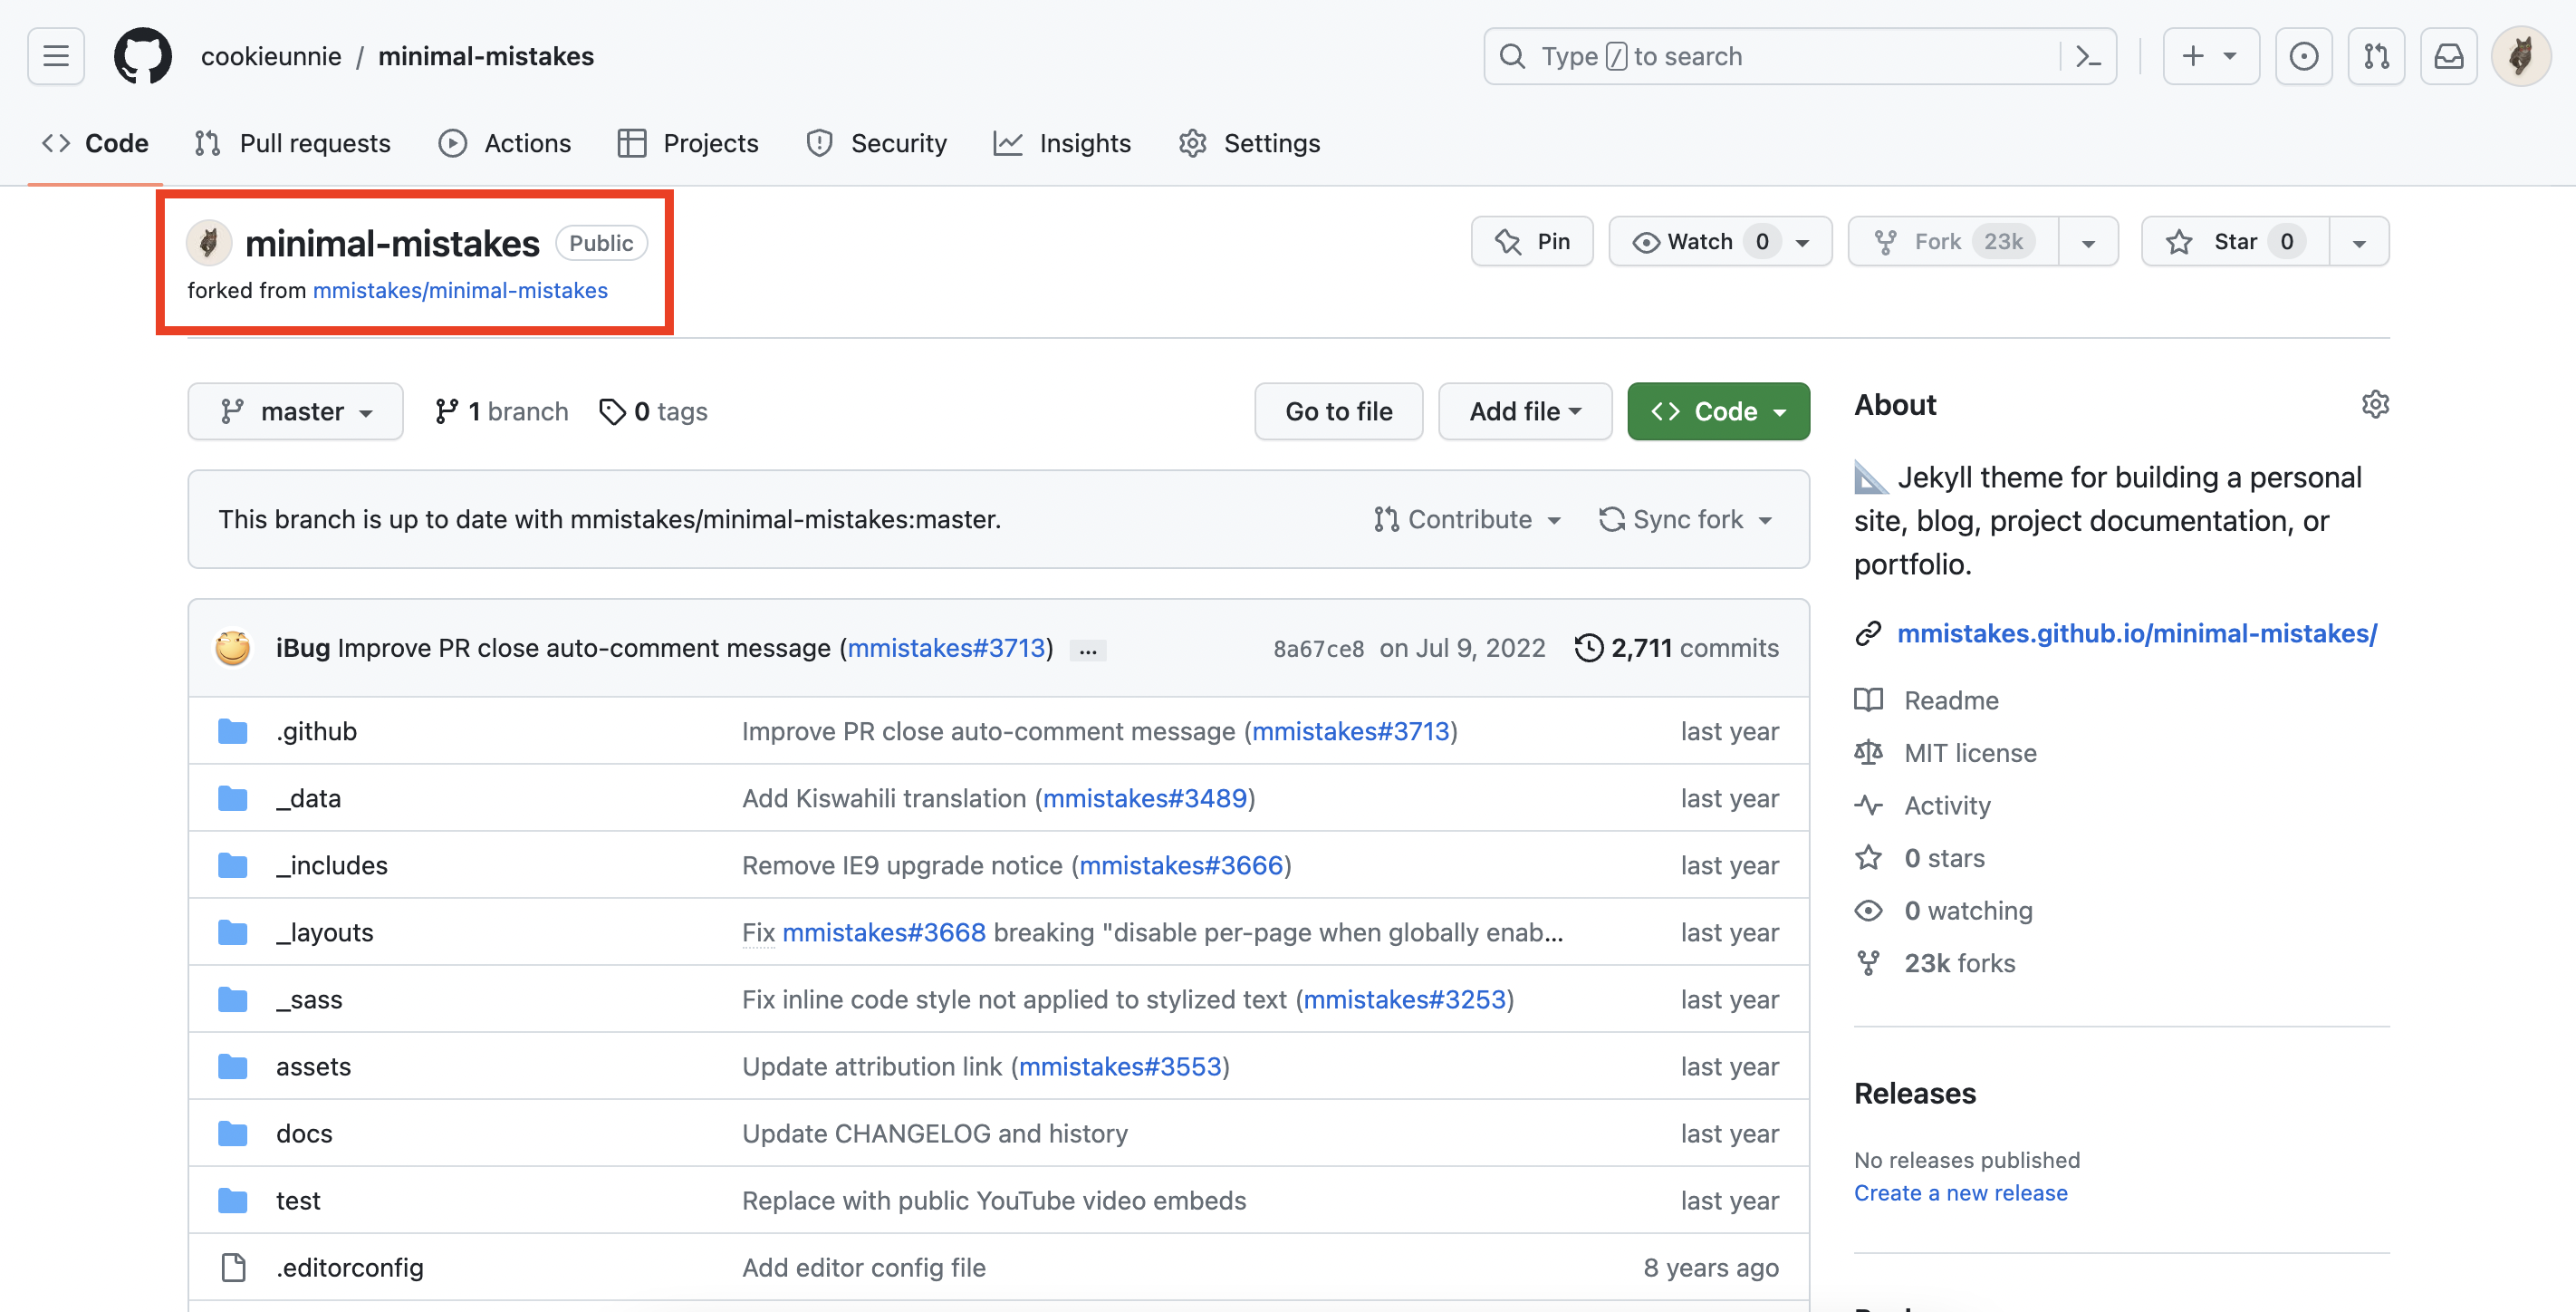This screenshot has width=2576, height=1312.
Task: Open the master branch selector
Action: click(x=296, y=411)
